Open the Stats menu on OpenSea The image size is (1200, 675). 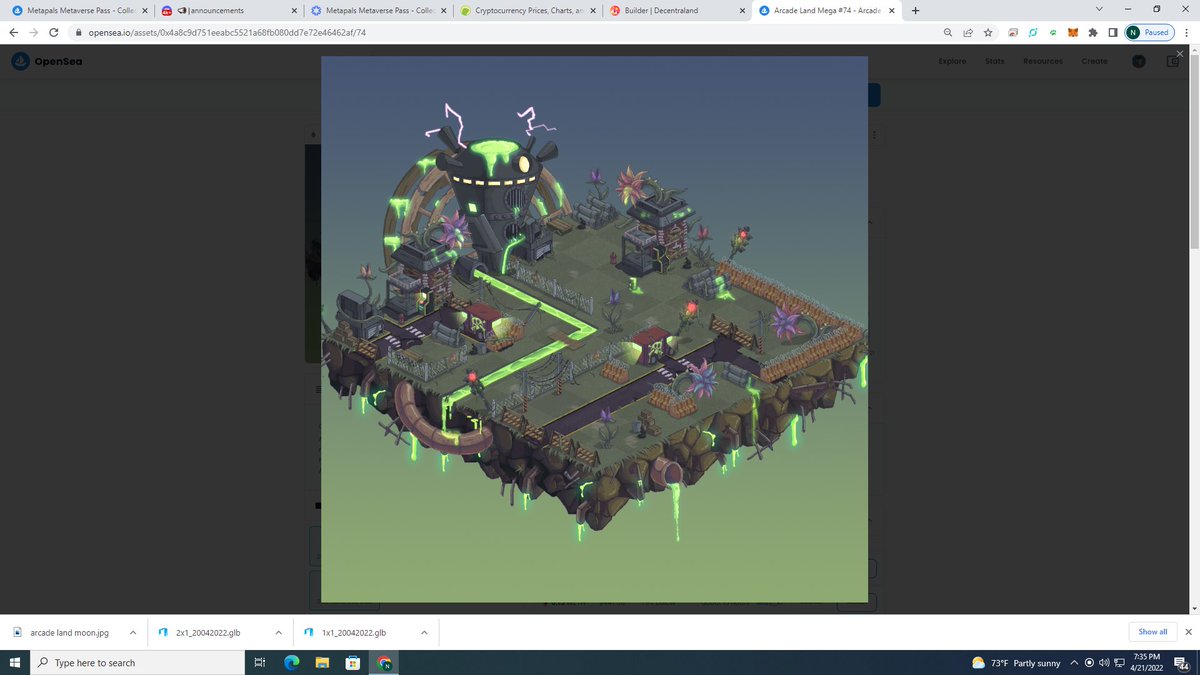[x=994, y=61]
